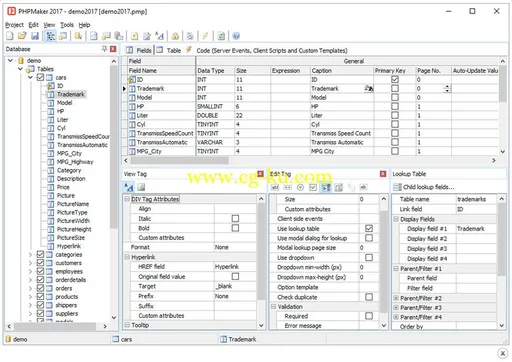This screenshot has width=512, height=362.
Task: Collapse DIV Tag Attributes section
Action: pos(127,199)
